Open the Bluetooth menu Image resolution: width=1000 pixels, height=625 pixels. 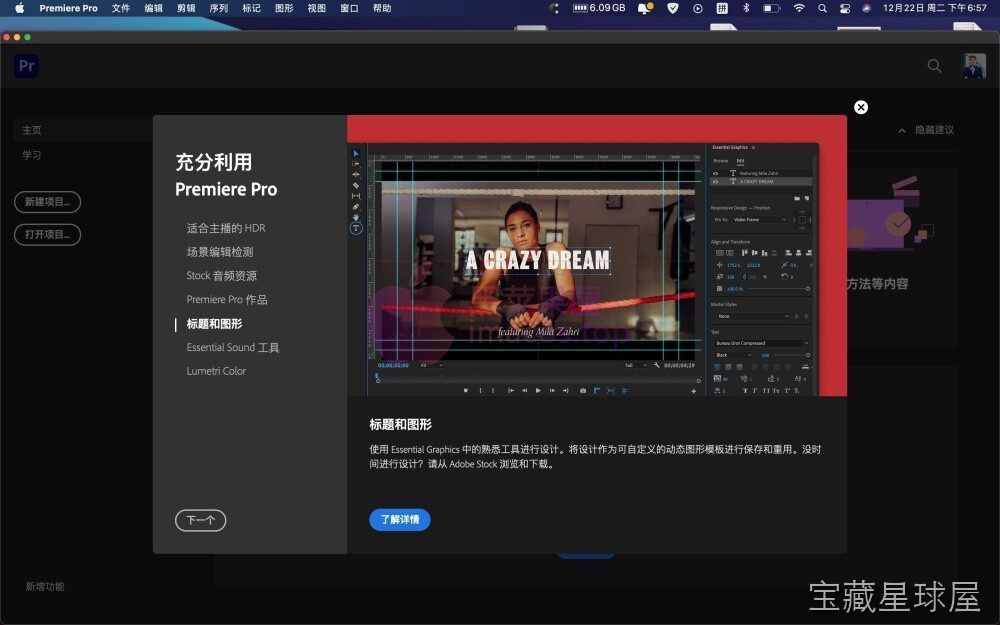pyautogui.click(x=746, y=8)
